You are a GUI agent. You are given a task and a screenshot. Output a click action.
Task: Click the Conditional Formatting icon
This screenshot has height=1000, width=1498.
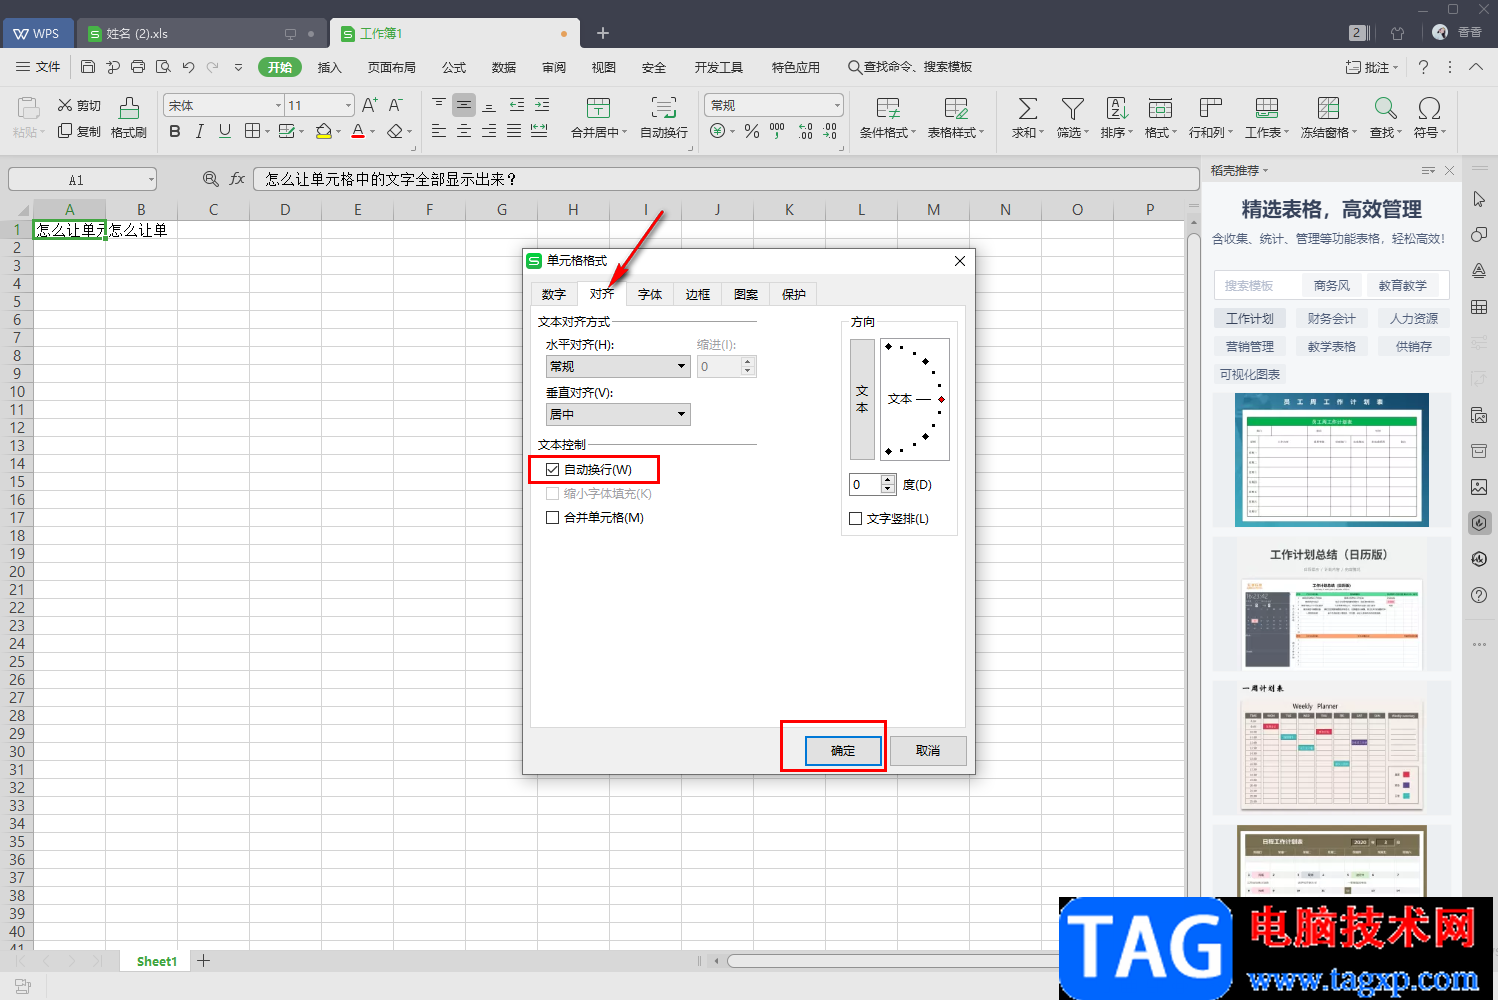pyautogui.click(x=887, y=108)
